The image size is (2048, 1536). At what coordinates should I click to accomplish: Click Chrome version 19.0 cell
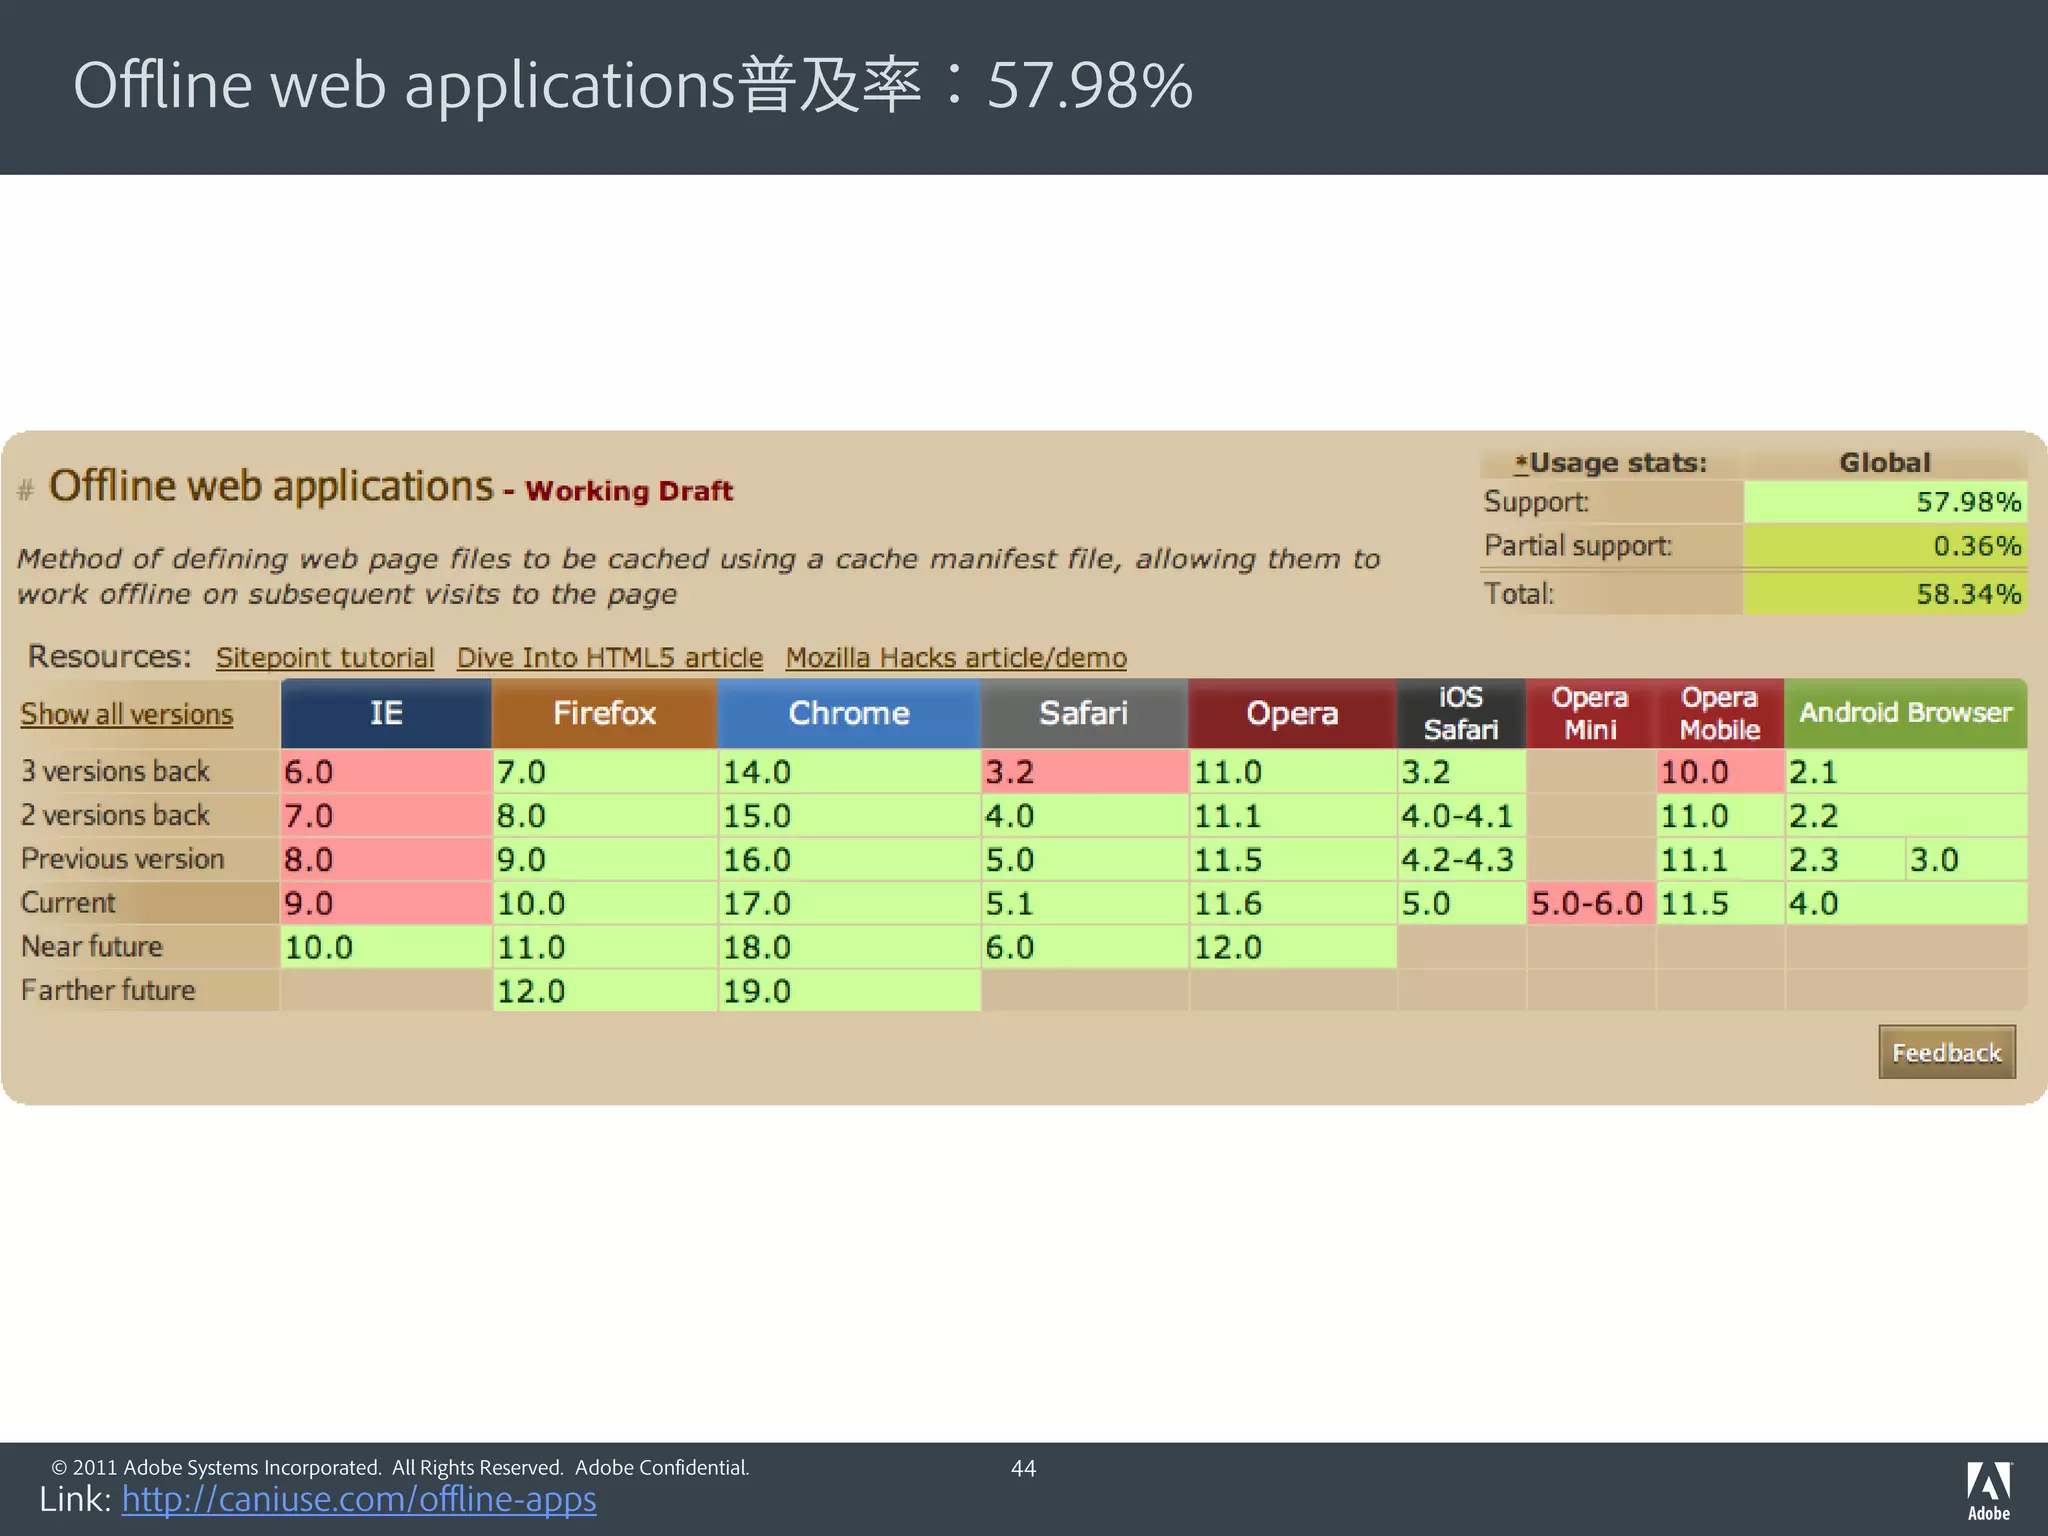tap(849, 991)
